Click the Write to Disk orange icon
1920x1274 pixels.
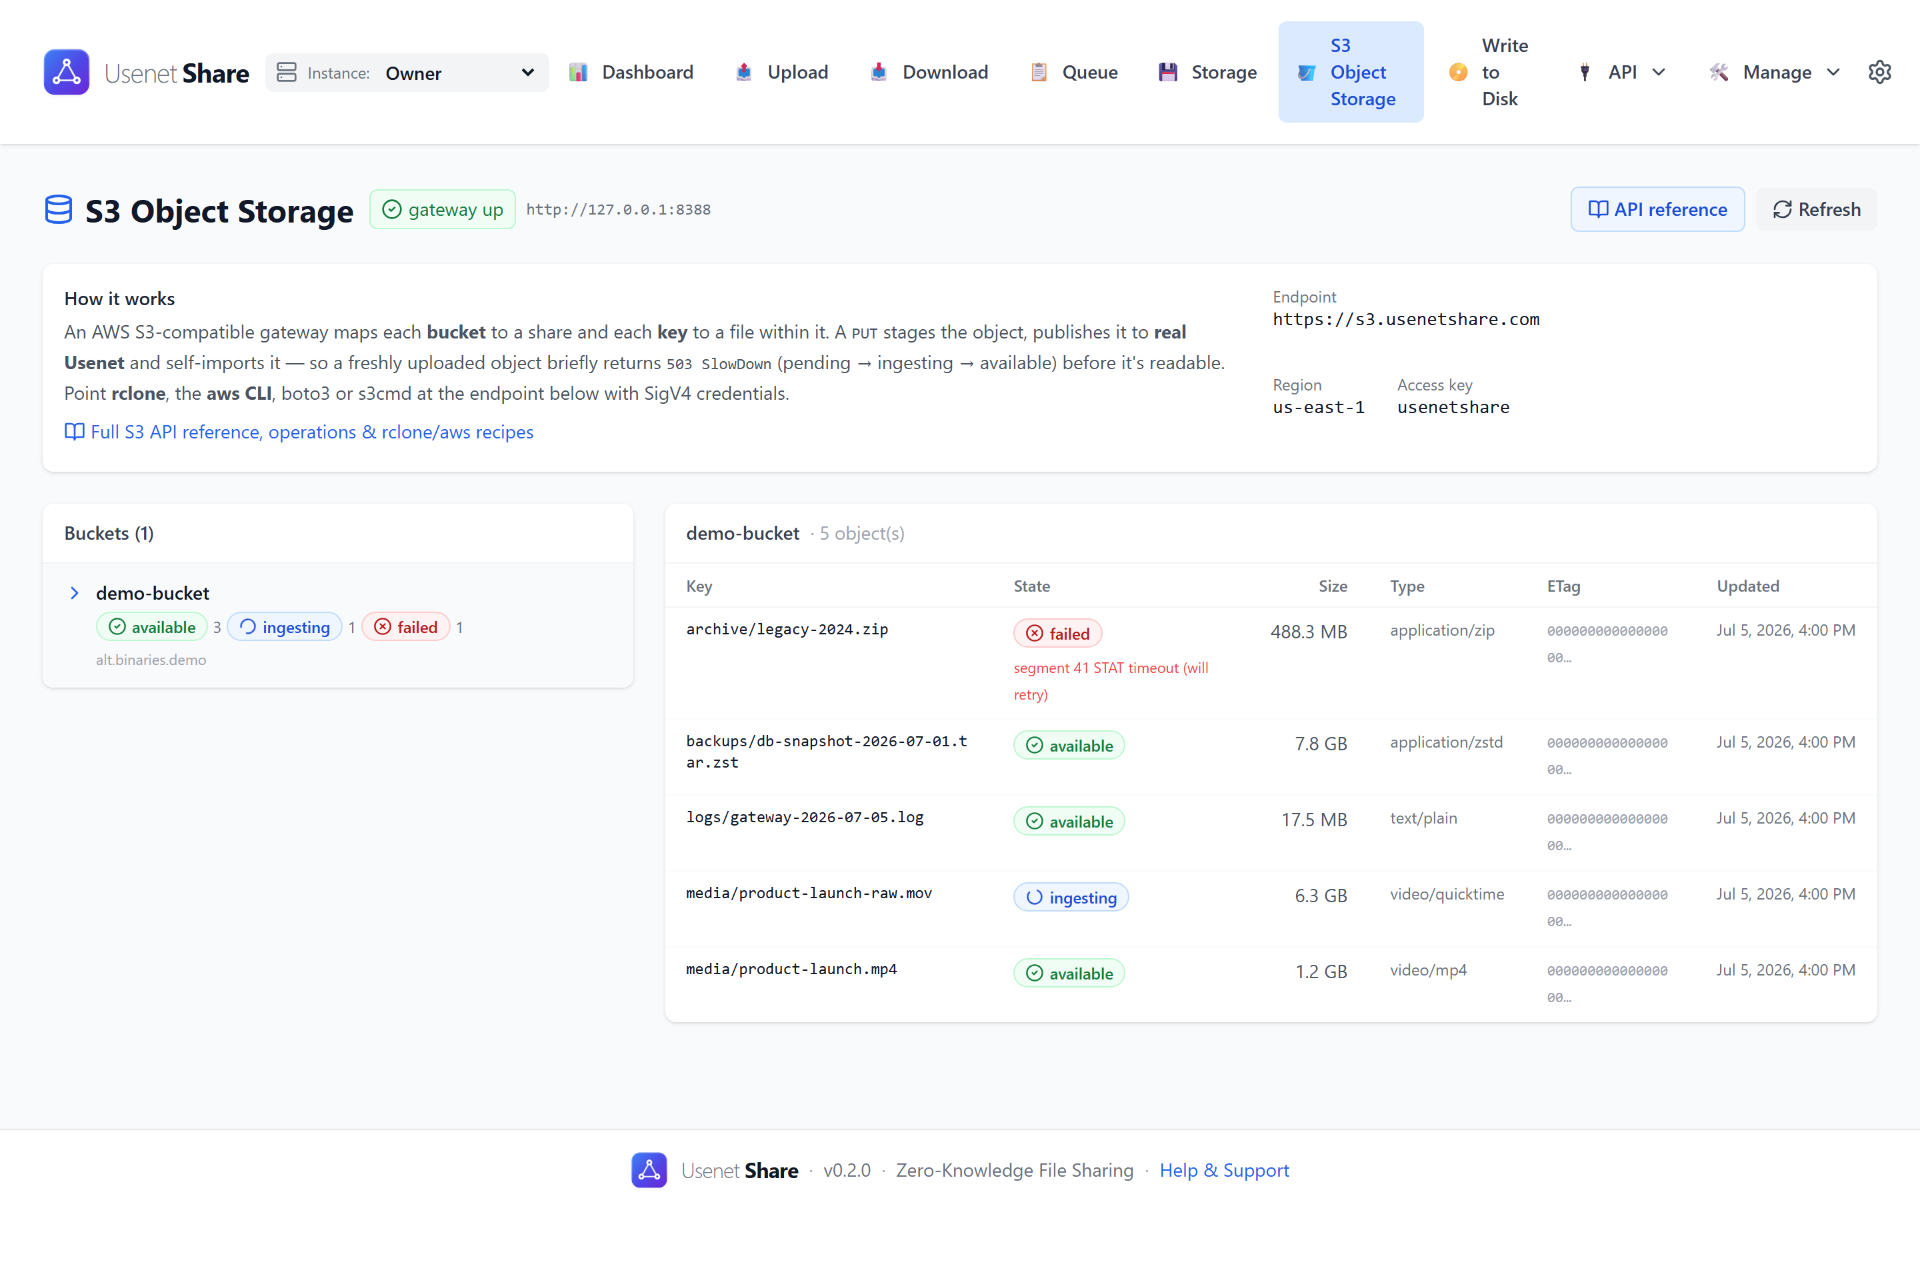pos(1458,72)
